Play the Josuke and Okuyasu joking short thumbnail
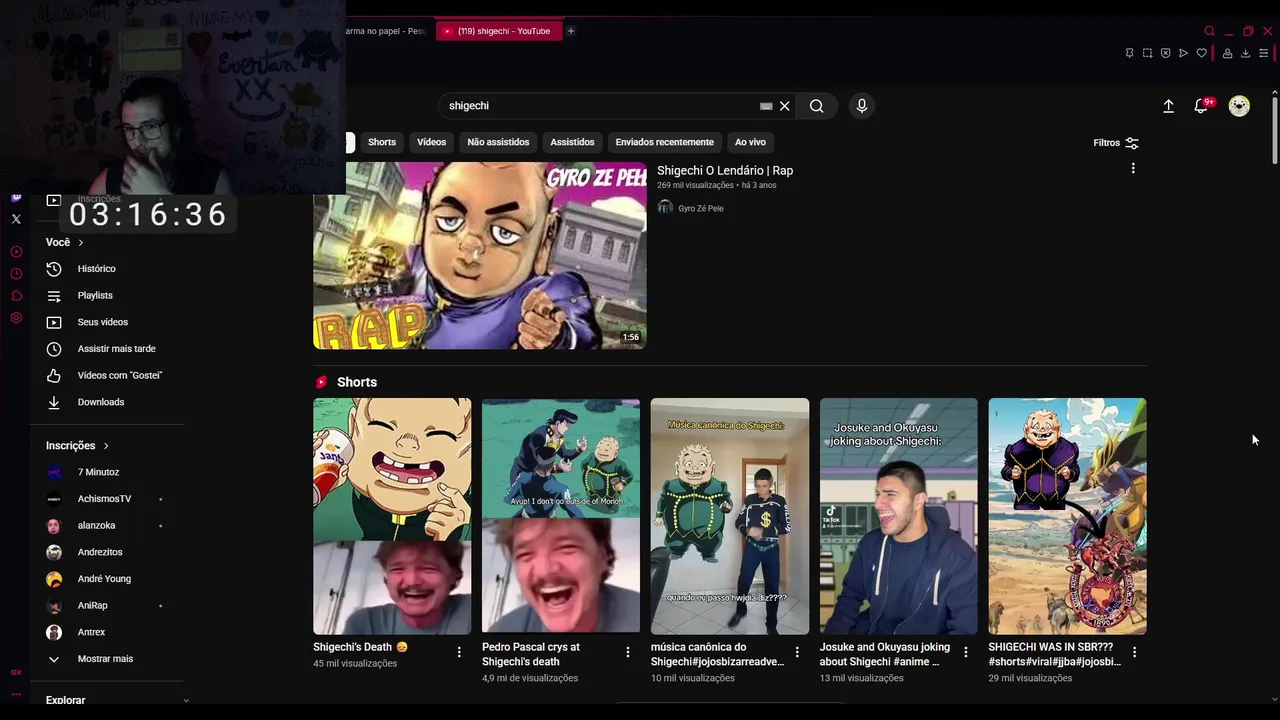The width and height of the screenshot is (1280, 720). pyautogui.click(x=898, y=516)
